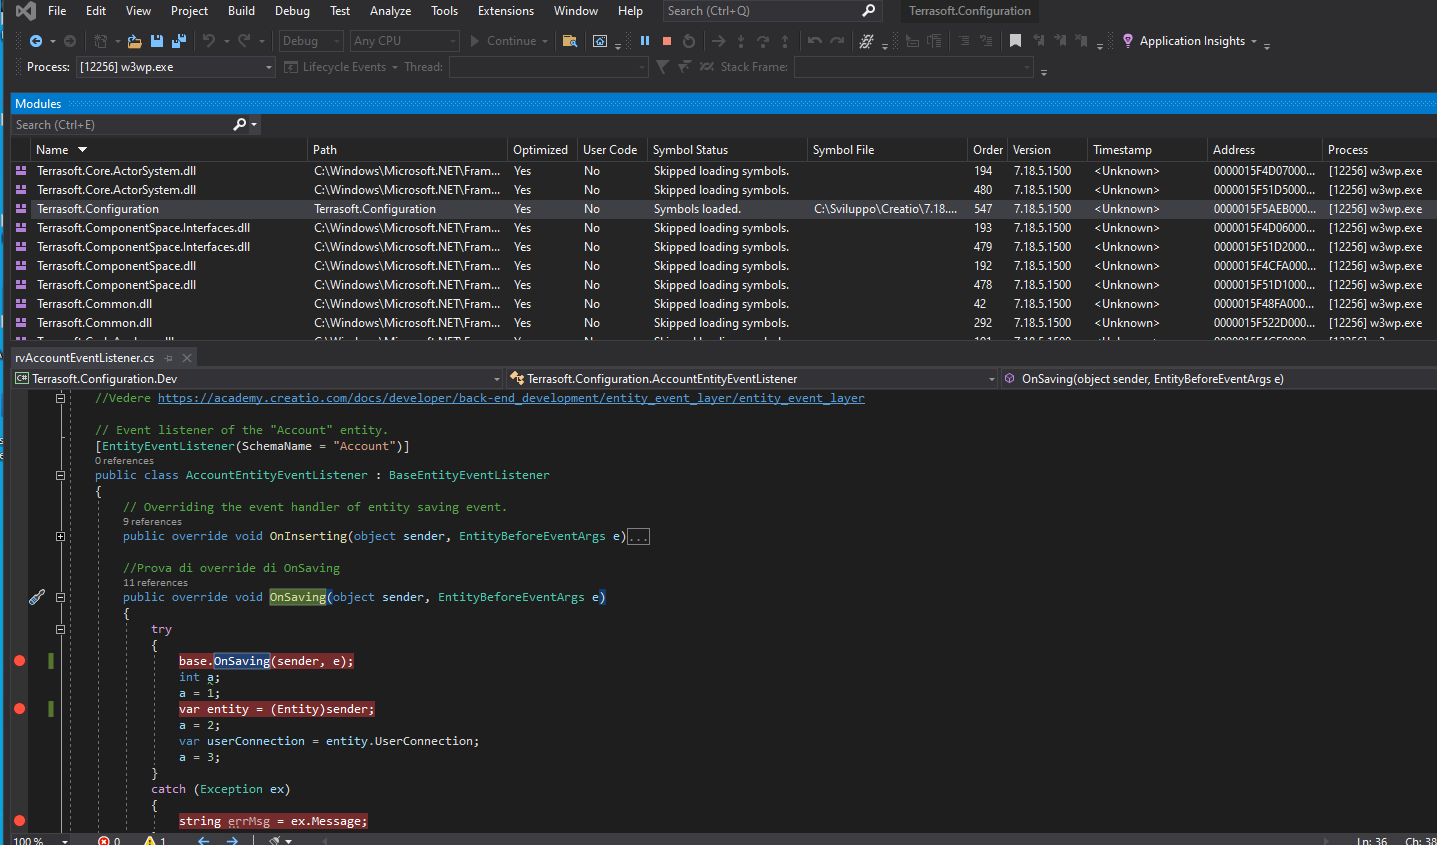Click the Step Out icon
The height and width of the screenshot is (845, 1437).
point(785,41)
